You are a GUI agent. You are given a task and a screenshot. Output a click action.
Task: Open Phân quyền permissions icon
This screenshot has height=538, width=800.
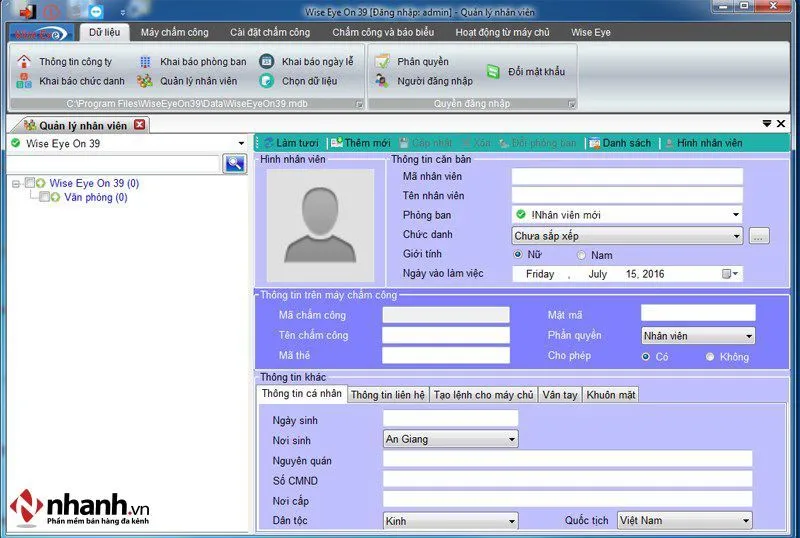tap(382, 62)
